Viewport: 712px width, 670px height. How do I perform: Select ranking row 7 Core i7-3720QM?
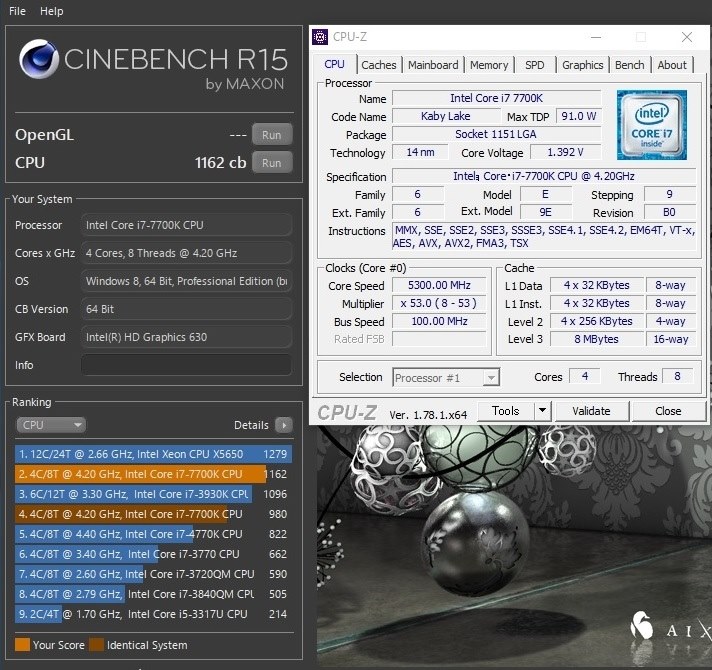point(153,574)
